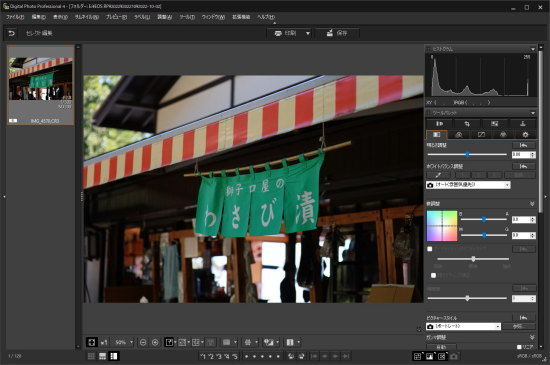Image resolution: width=550 pixels, height=365 pixels.
Task: Open the picture style dropdown
Action: (x=463, y=326)
